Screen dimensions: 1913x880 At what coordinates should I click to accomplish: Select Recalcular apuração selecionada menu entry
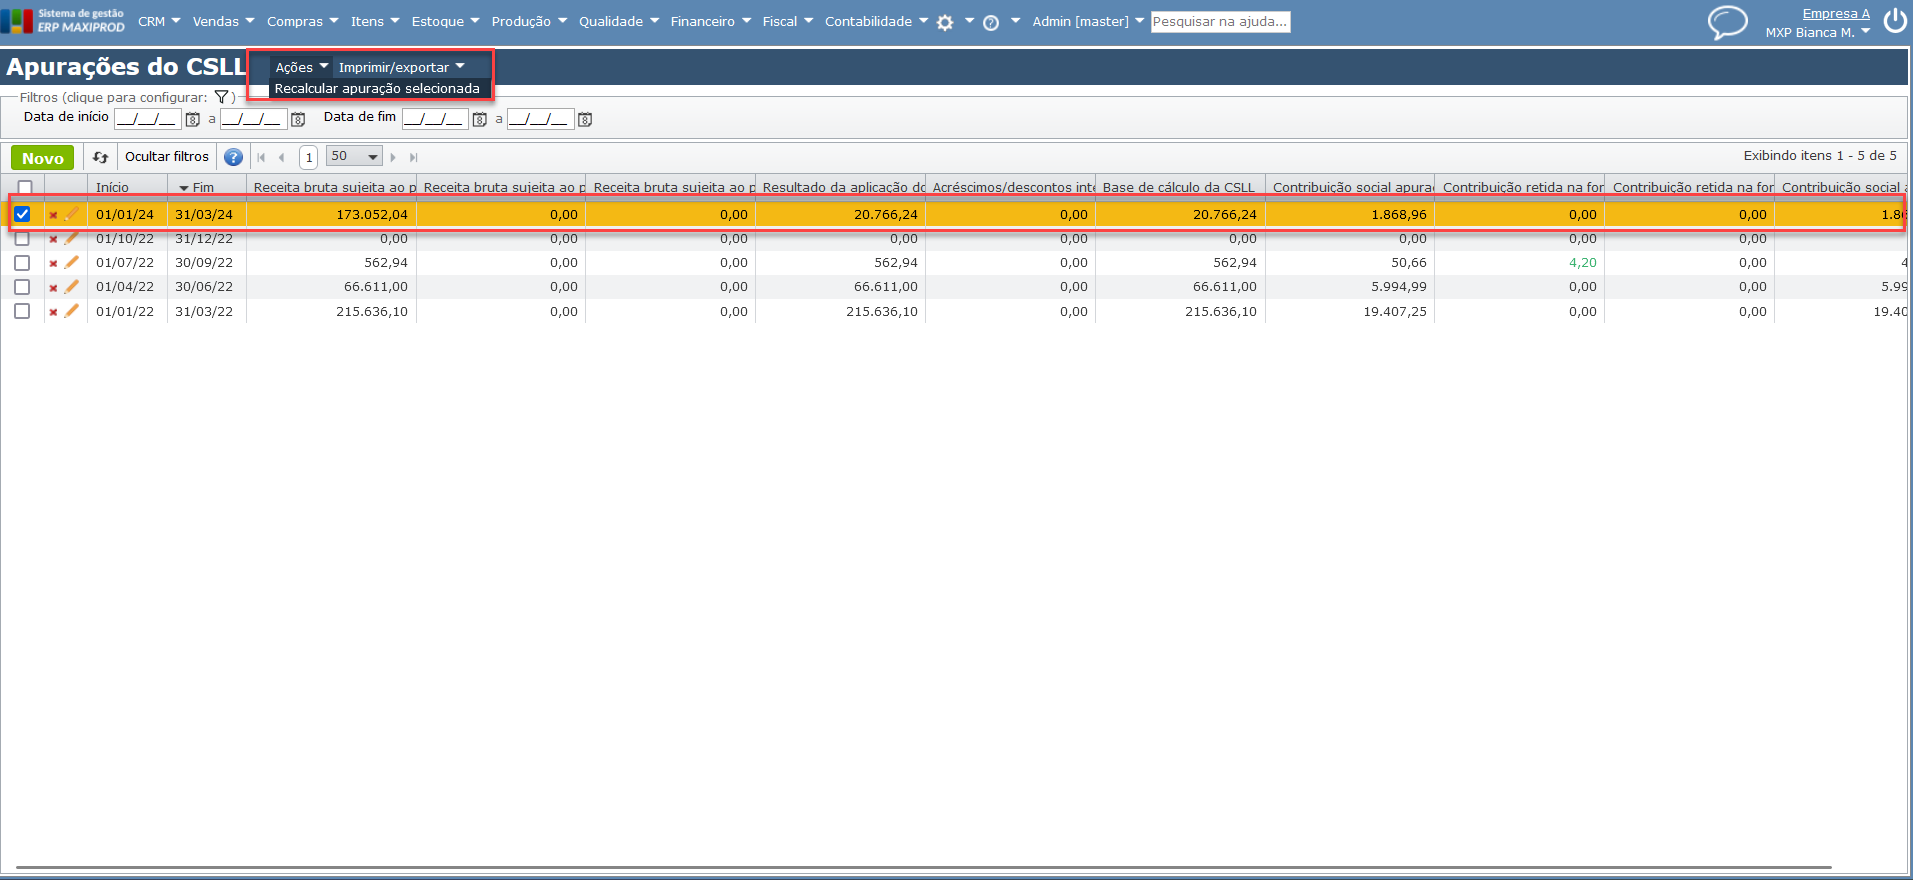coord(377,89)
